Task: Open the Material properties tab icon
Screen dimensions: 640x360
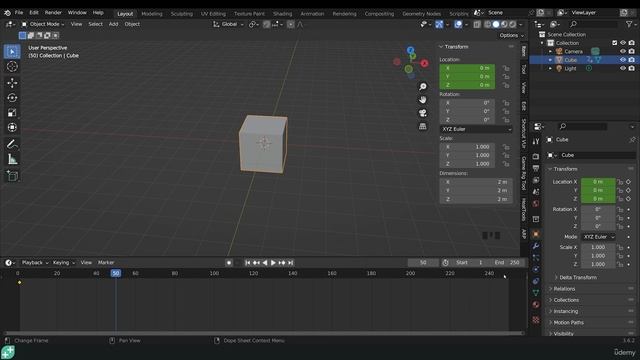Action: click(536, 304)
